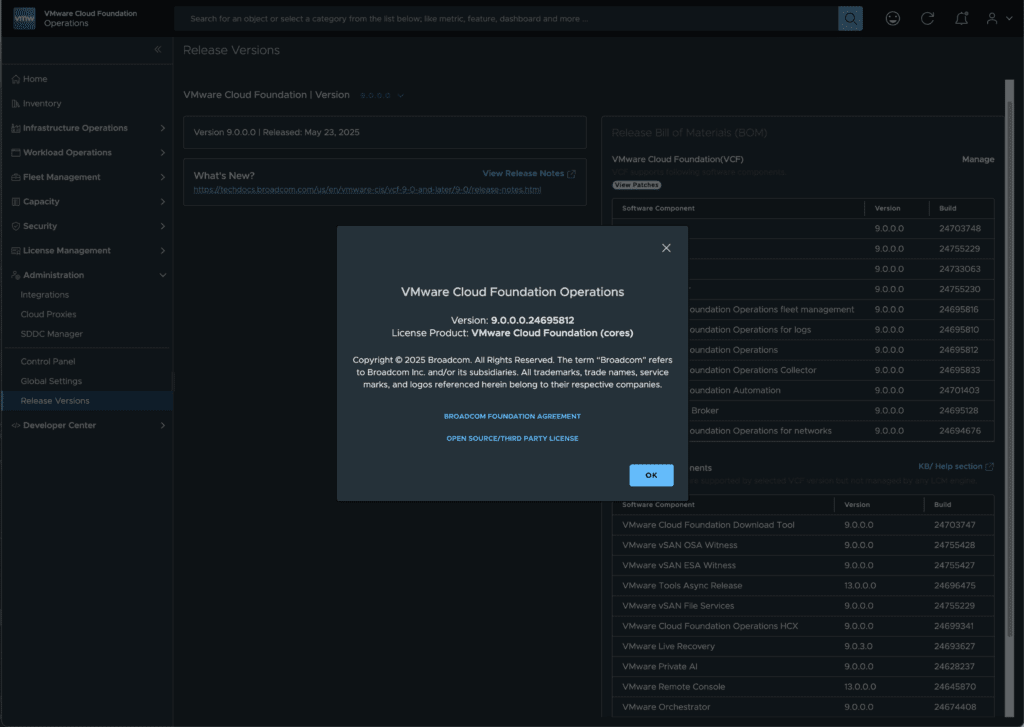Click the search magnifier icon
1024x727 pixels.
pos(850,19)
